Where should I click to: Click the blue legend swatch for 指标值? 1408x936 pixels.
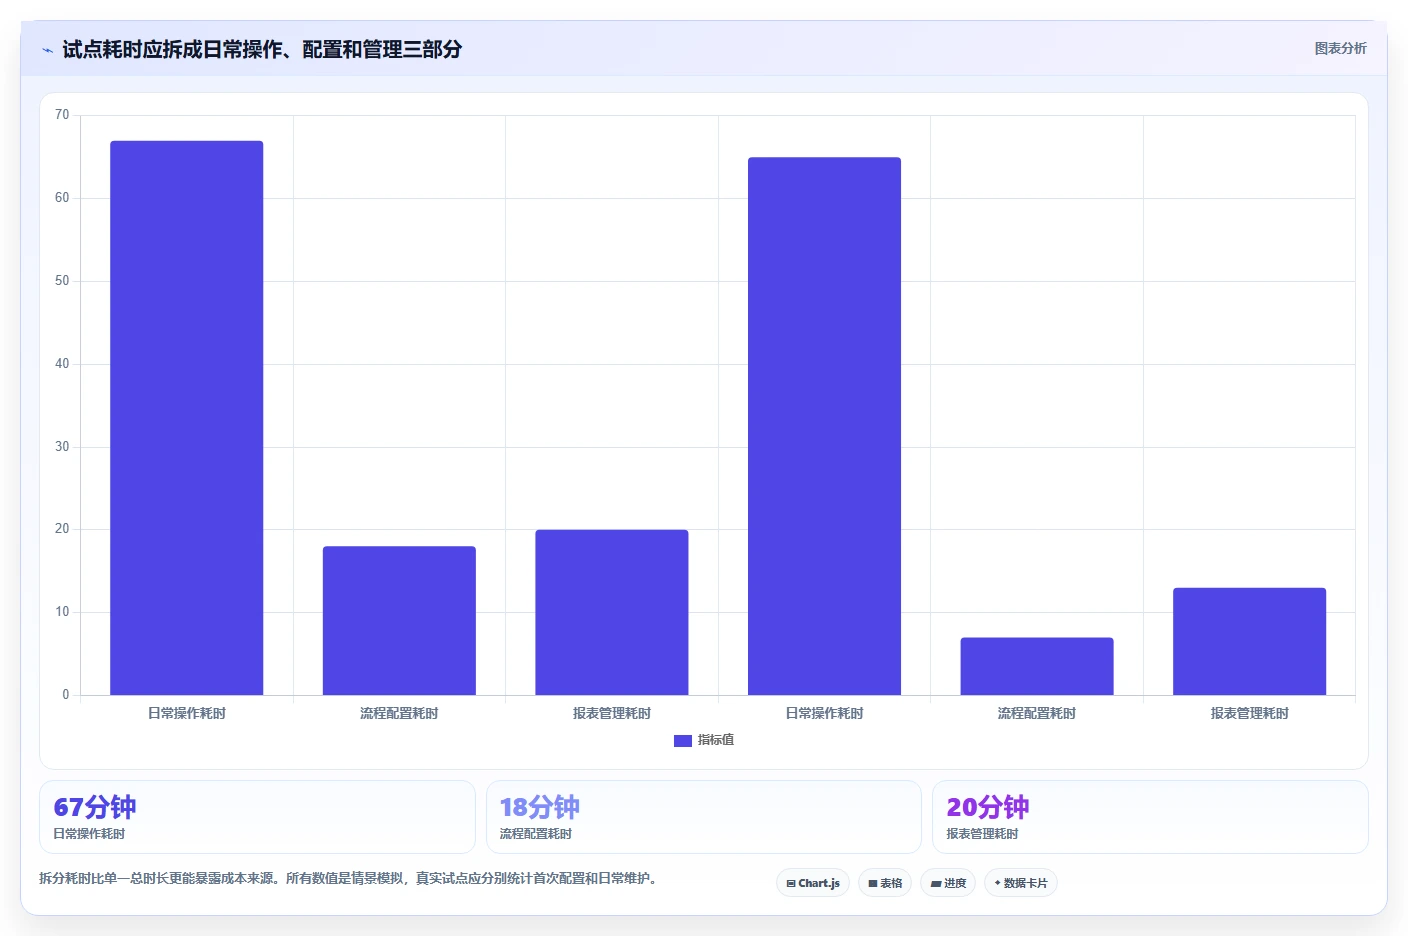click(683, 741)
